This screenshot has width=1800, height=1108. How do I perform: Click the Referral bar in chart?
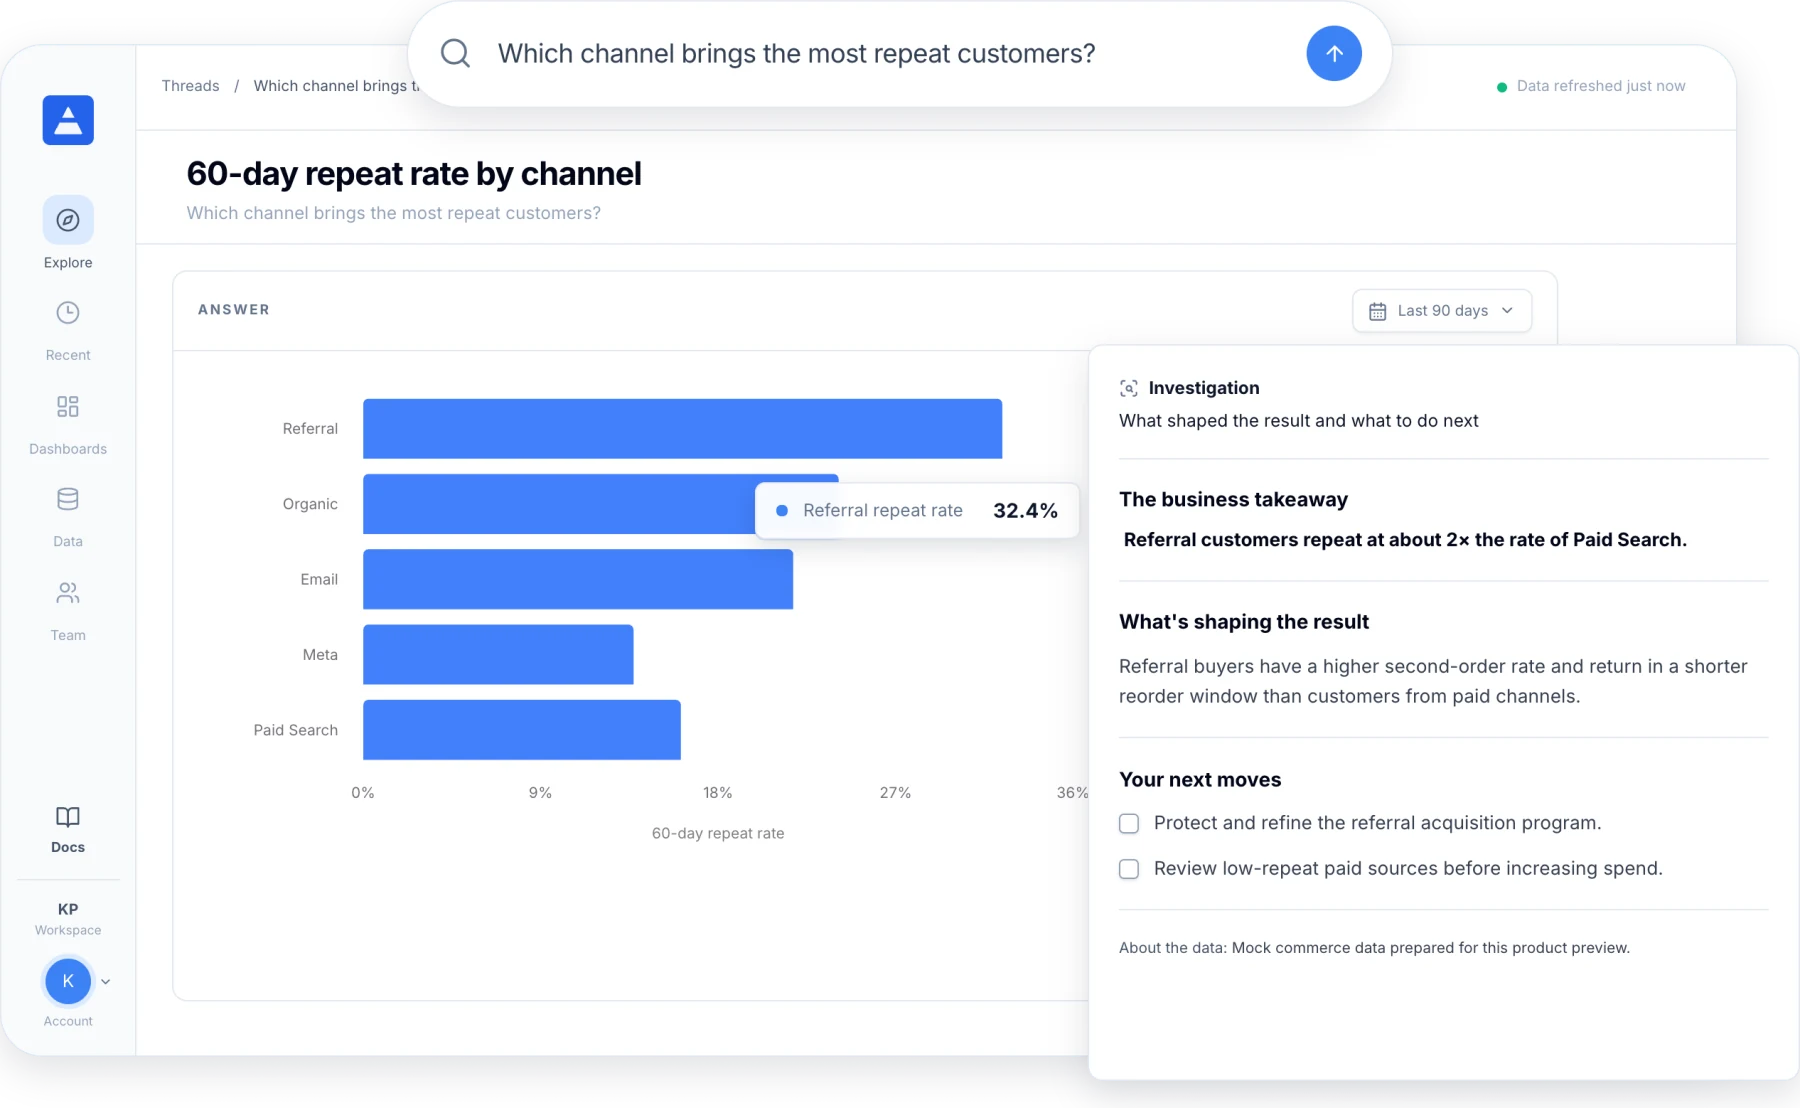pyautogui.click(x=682, y=429)
